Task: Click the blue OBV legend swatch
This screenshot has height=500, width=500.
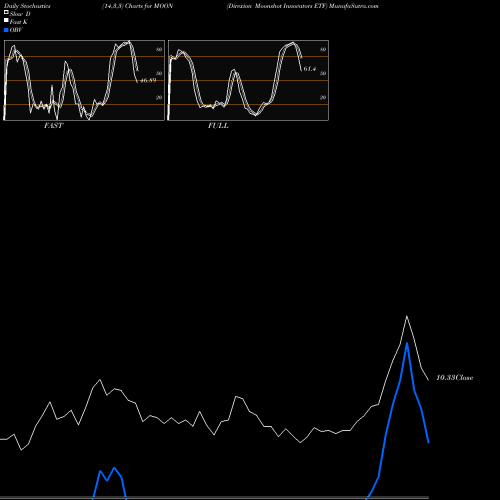Action: click(x=6, y=30)
